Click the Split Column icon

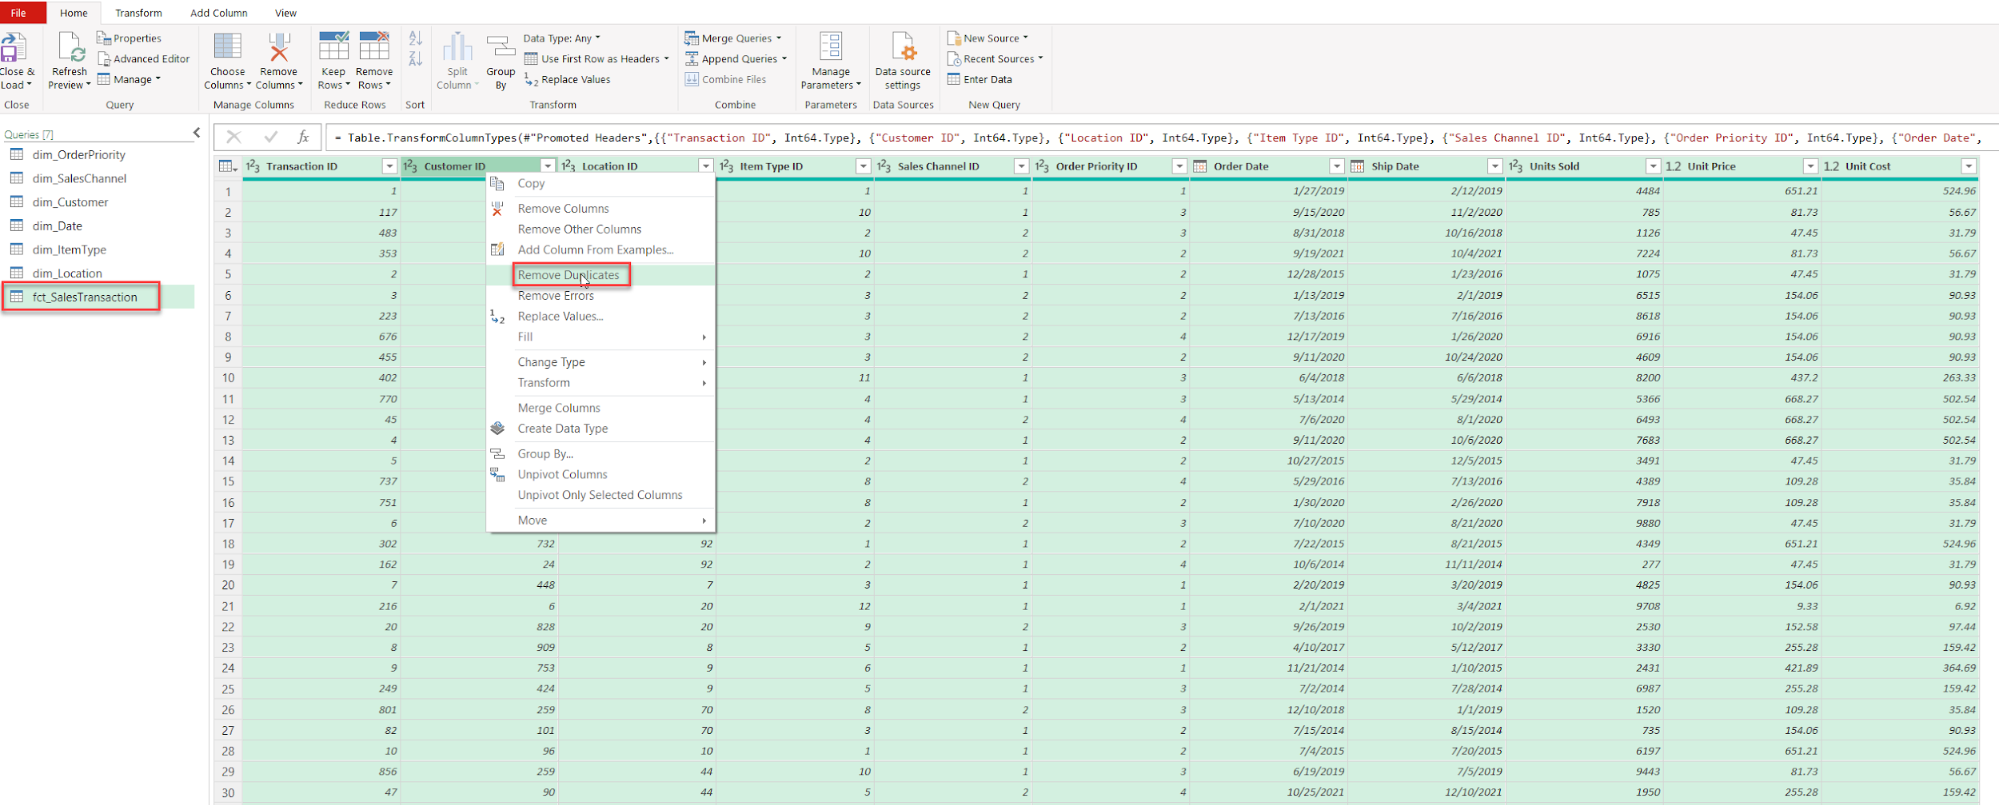click(457, 47)
